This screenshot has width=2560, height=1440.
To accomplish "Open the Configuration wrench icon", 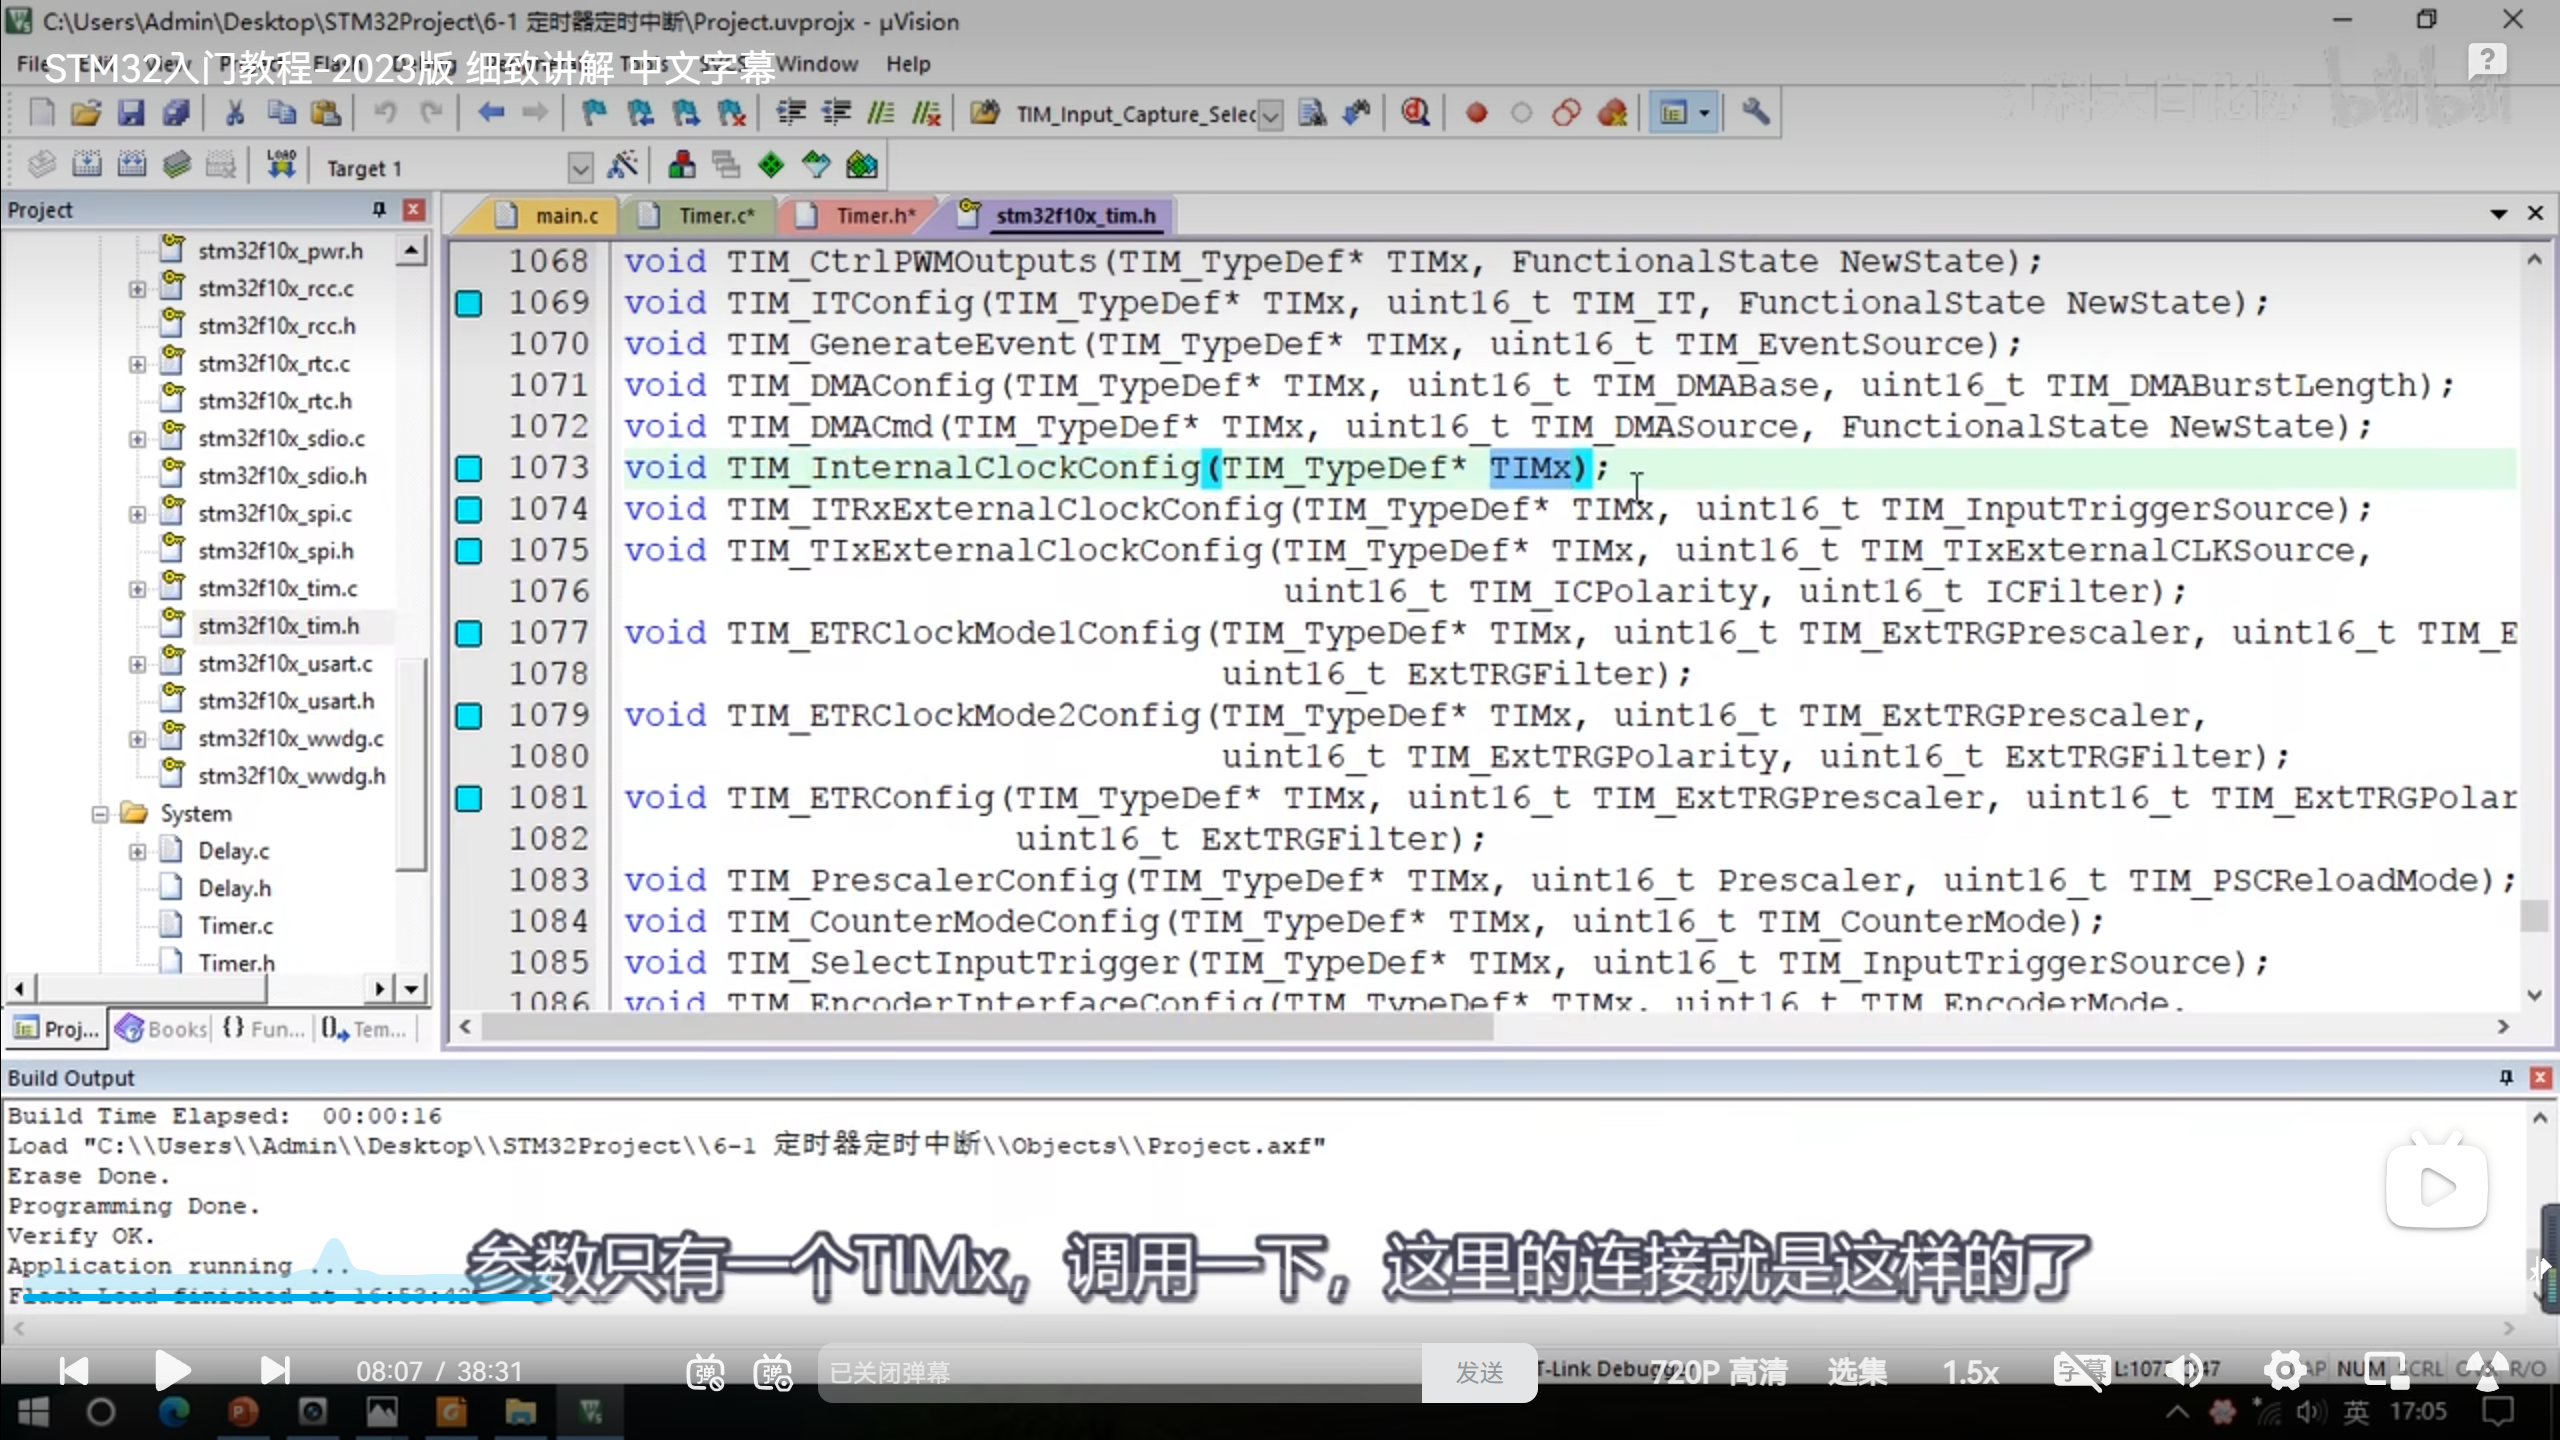I will point(1755,113).
